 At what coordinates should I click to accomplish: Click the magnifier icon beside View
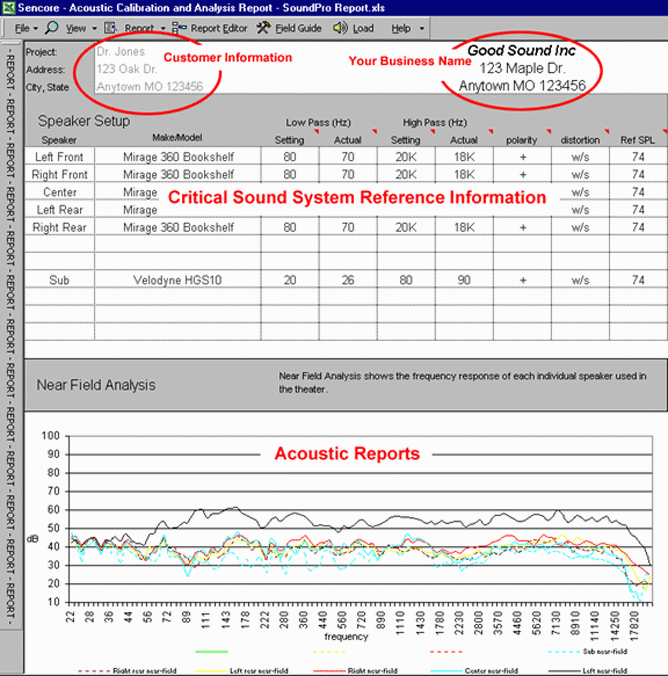(52, 28)
